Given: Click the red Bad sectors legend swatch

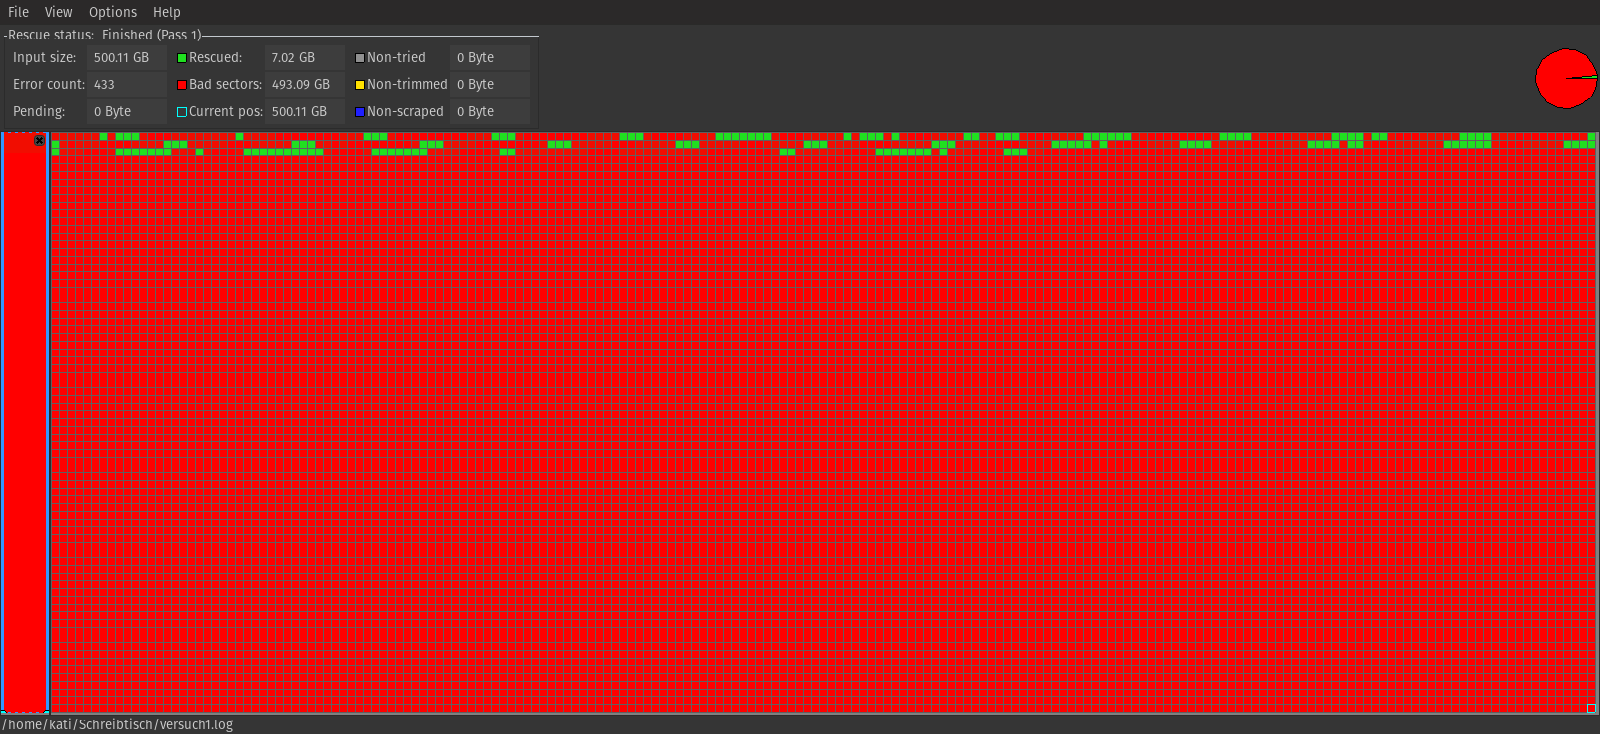Looking at the screenshot, I should point(182,85).
